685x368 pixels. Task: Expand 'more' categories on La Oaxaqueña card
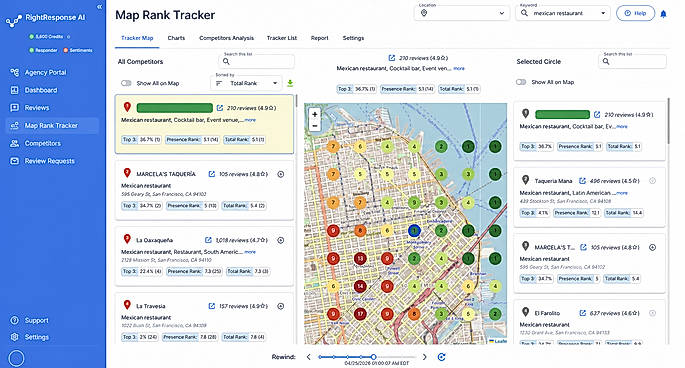(x=250, y=252)
